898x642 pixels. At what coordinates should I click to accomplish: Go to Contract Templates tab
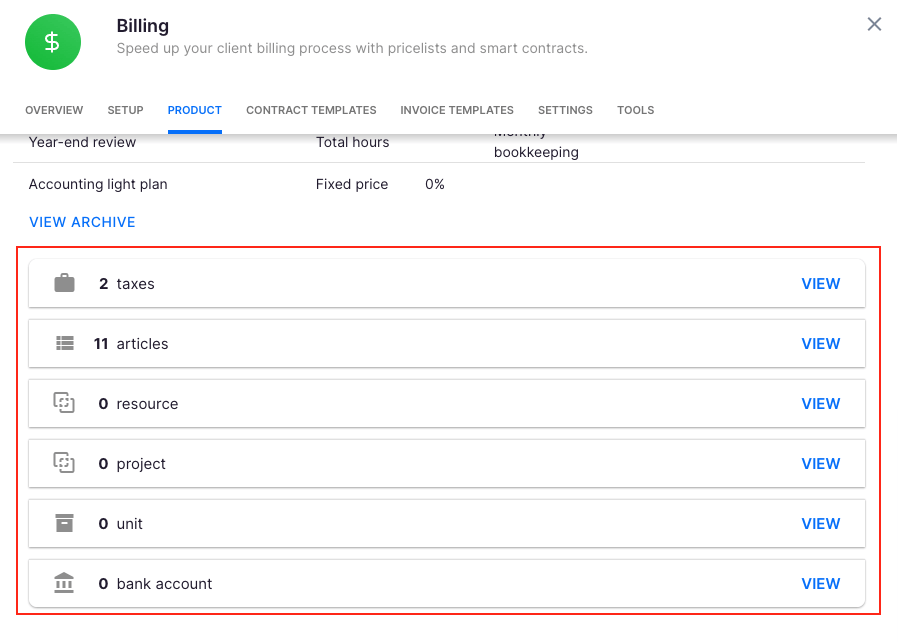click(311, 110)
